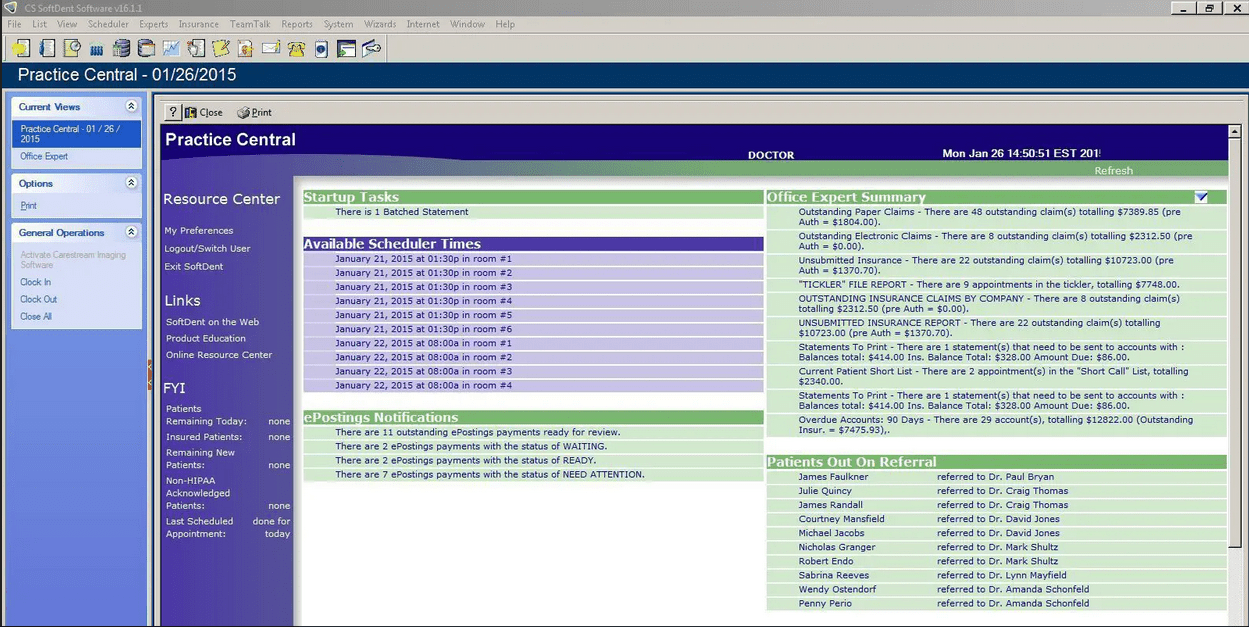Collapse the Current Views panel
Image resolution: width=1249 pixels, height=627 pixels.
[x=131, y=107]
